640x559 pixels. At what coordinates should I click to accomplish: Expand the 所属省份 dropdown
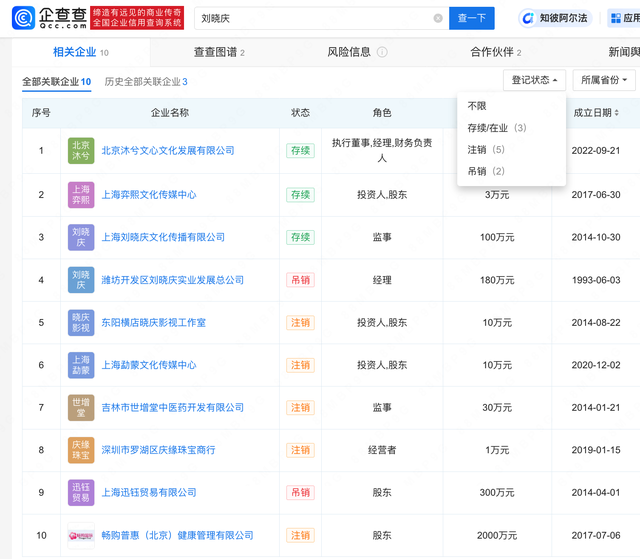tap(603, 80)
